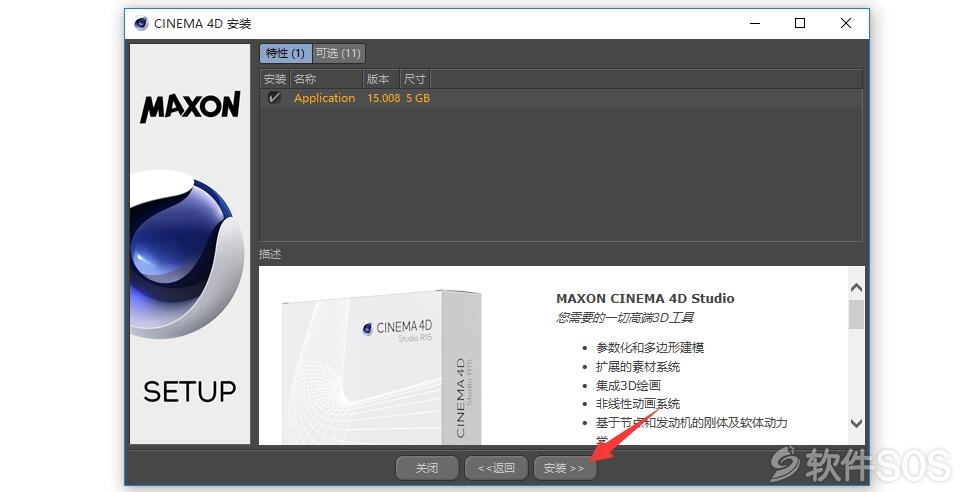Screen dimensions: 966x492
Task: Maximize the CINEMA 4D 安装 window
Action: click(x=800, y=23)
